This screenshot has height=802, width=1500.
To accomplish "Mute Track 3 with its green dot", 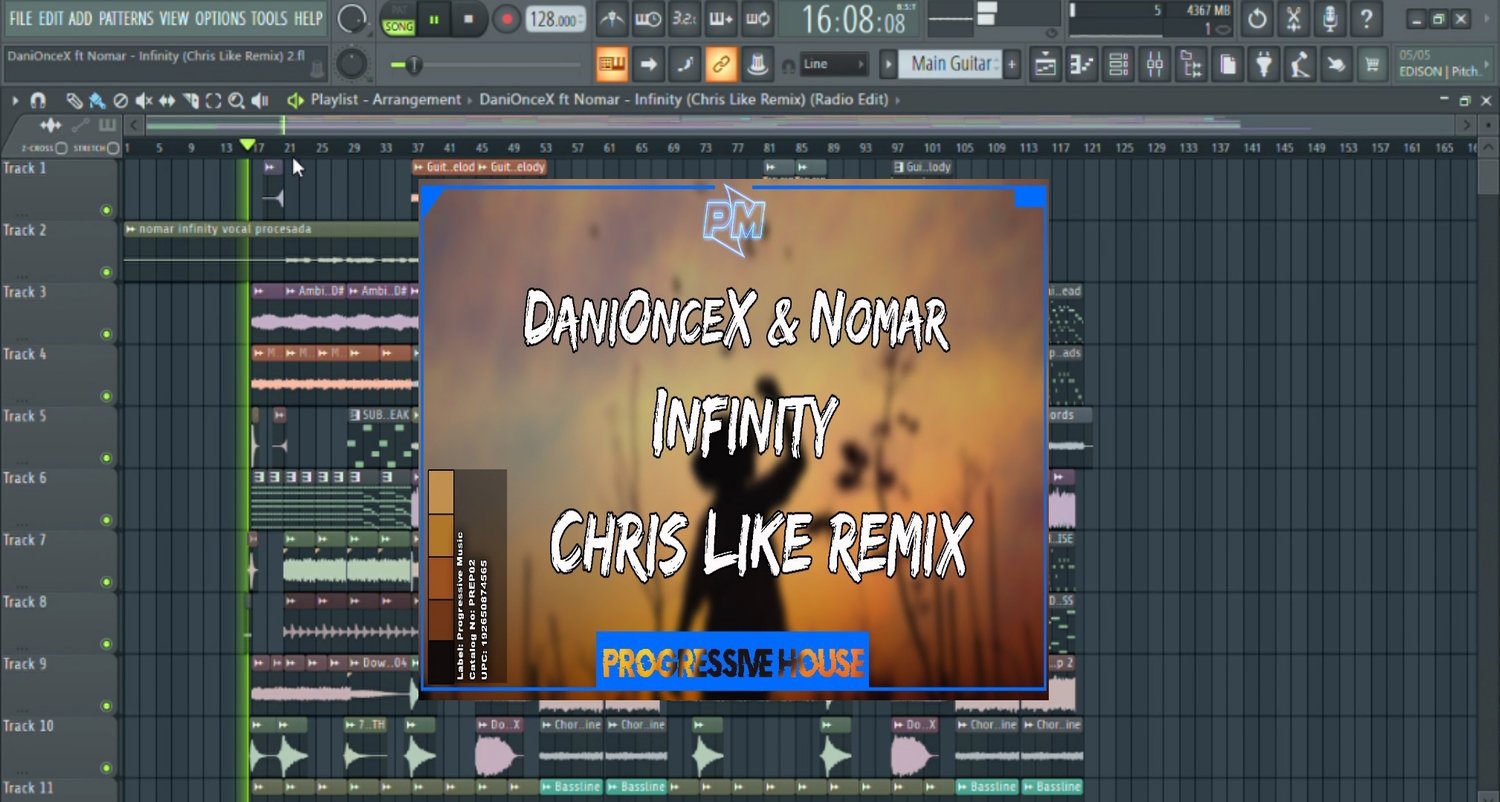I will pyautogui.click(x=106, y=334).
